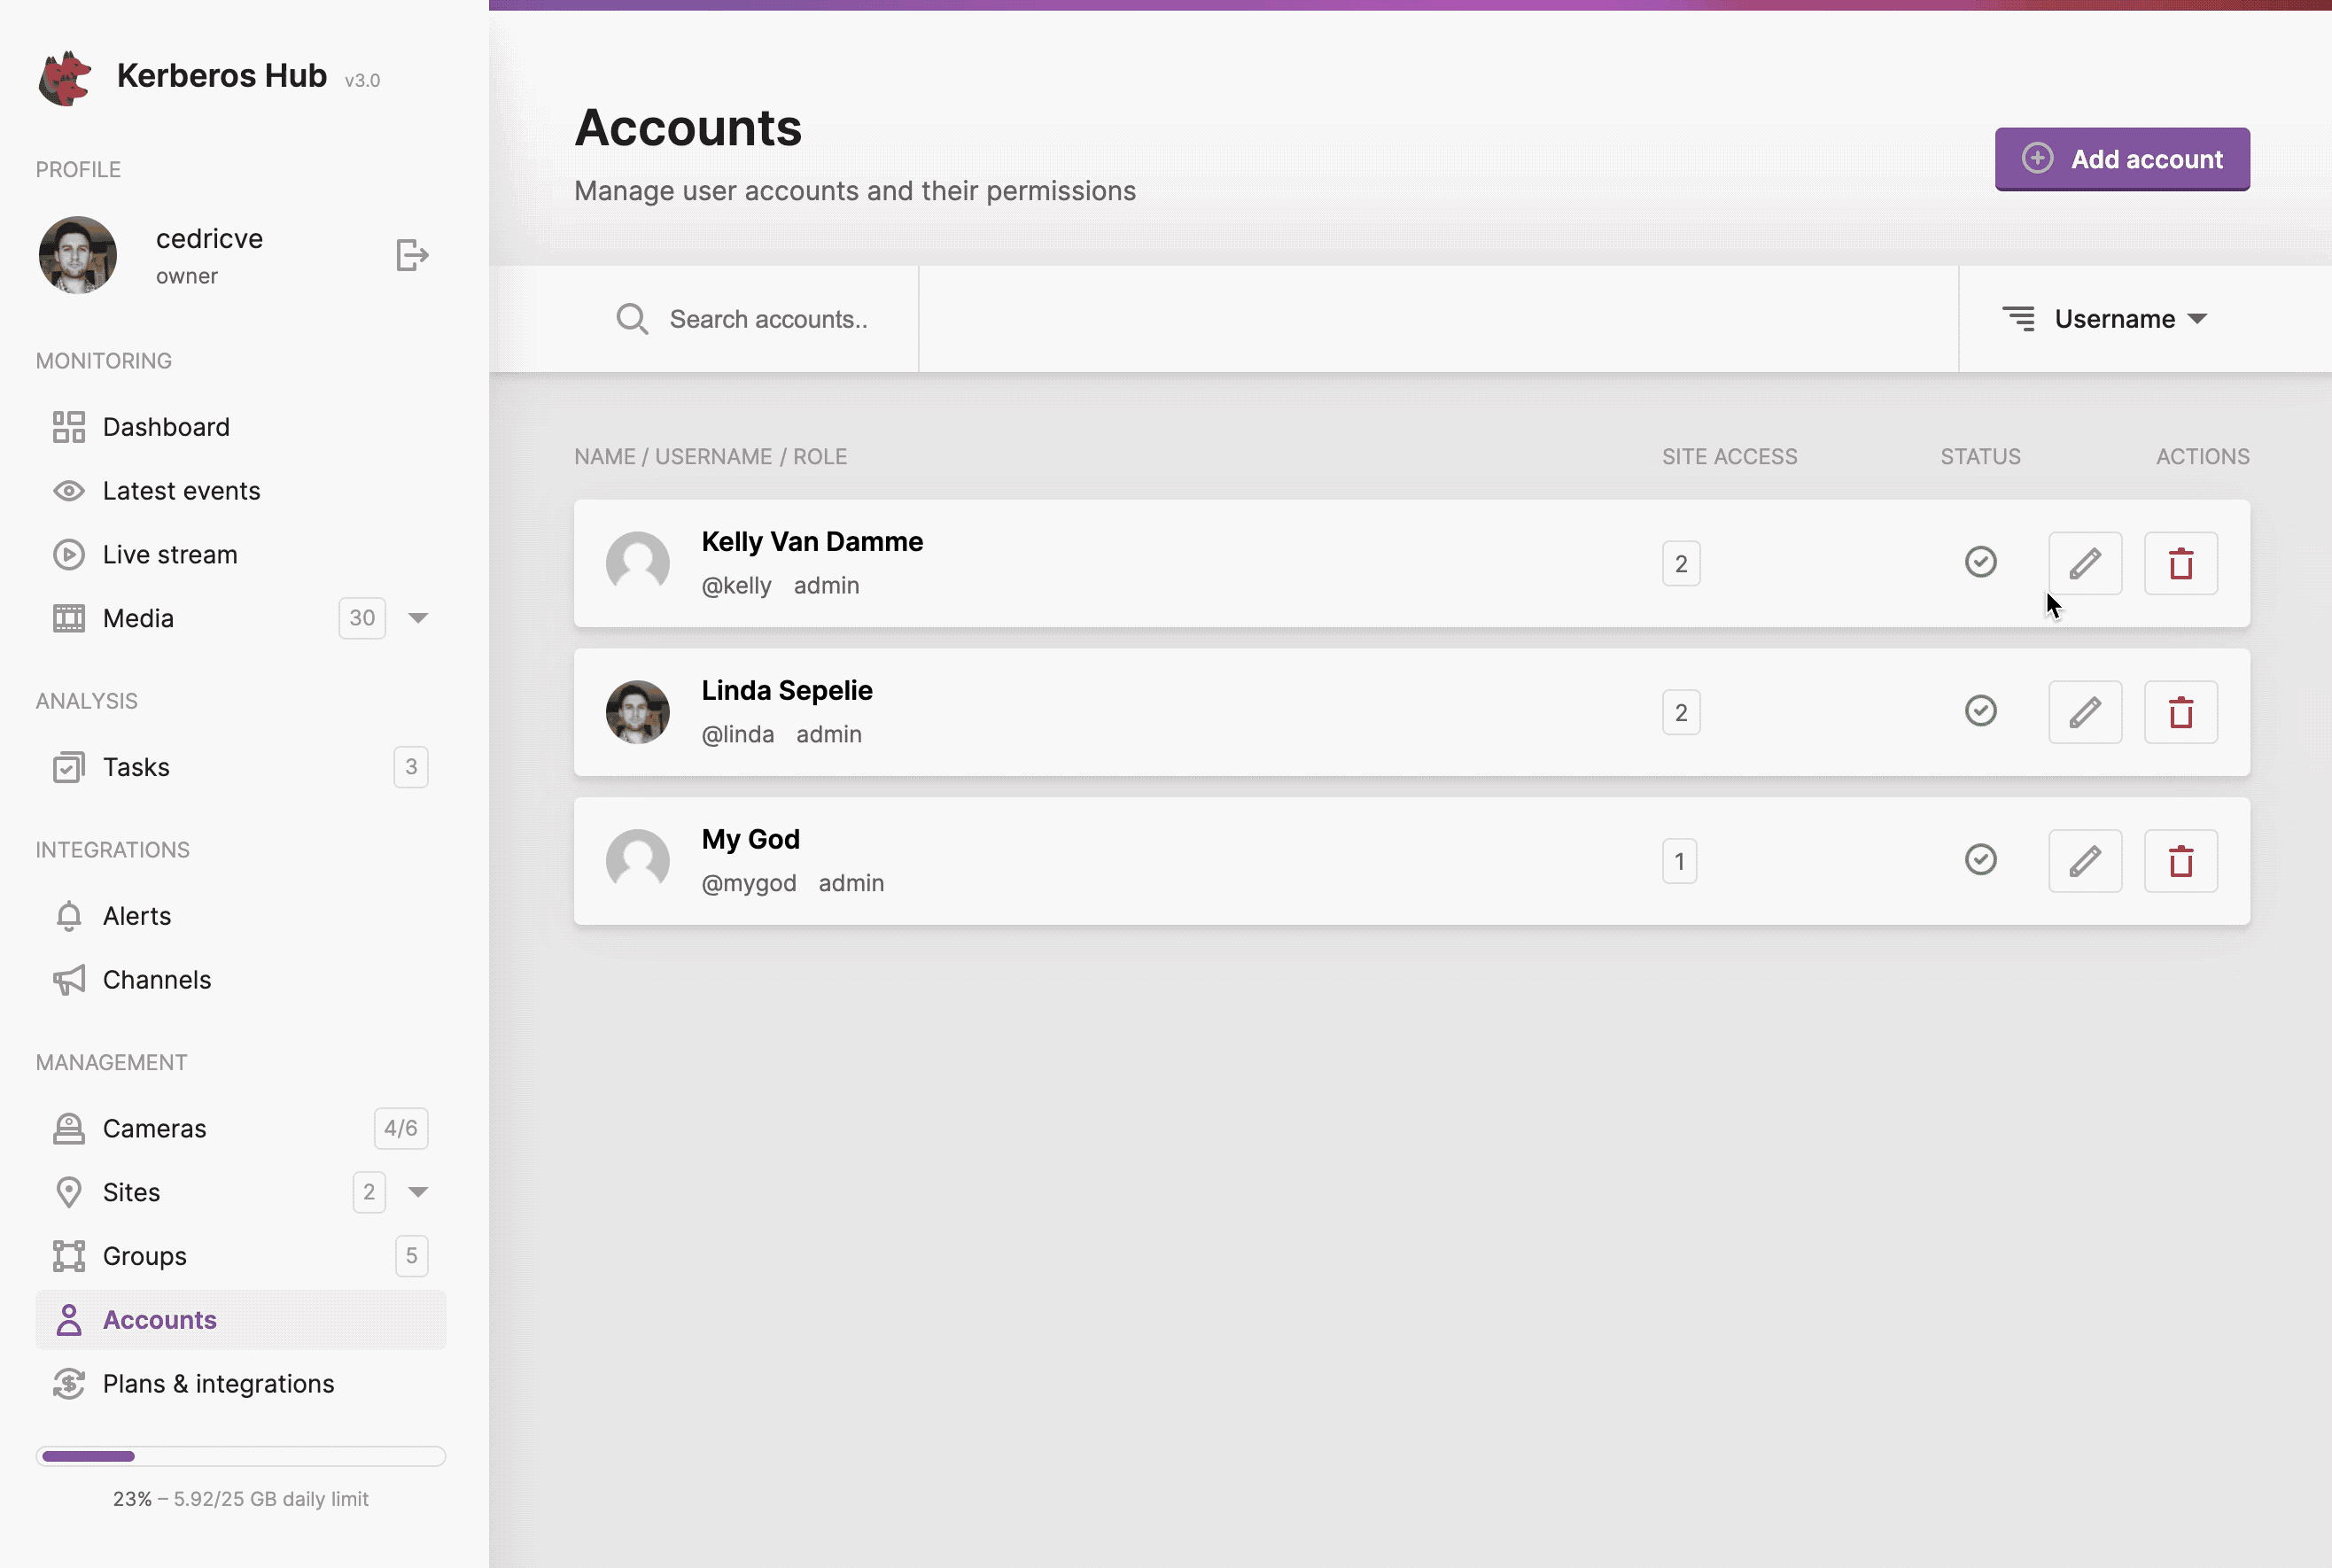Open the Tasks panel under Analysis

(x=137, y=767)
